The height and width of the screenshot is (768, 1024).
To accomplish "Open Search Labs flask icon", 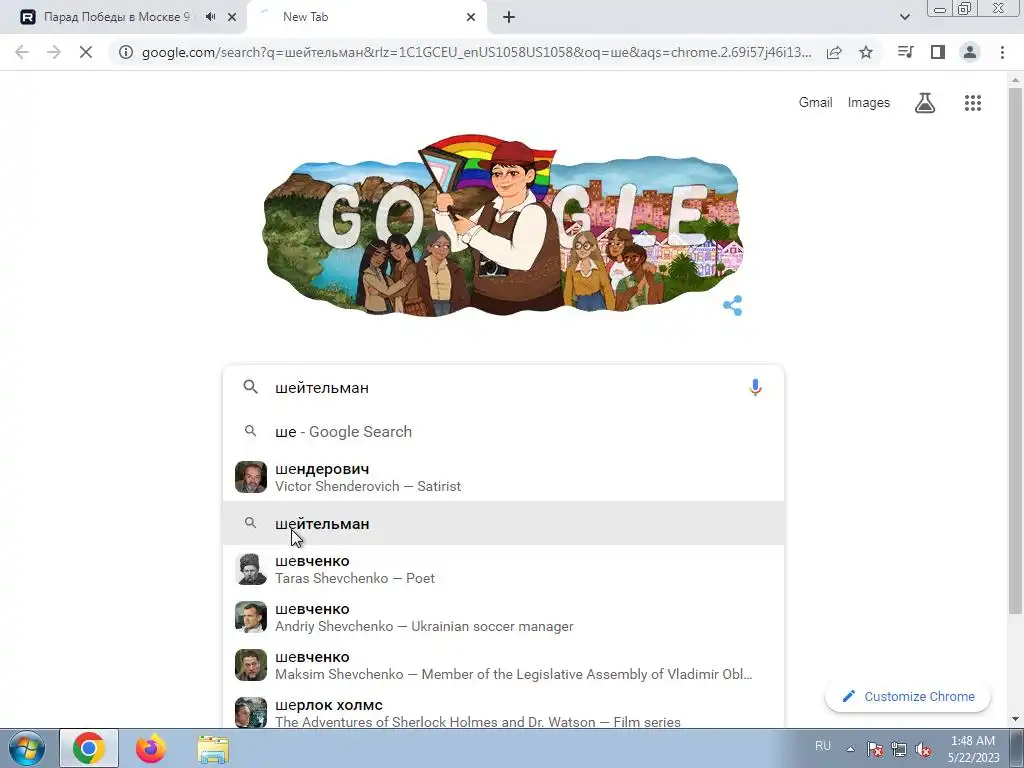I will point(925,103).
